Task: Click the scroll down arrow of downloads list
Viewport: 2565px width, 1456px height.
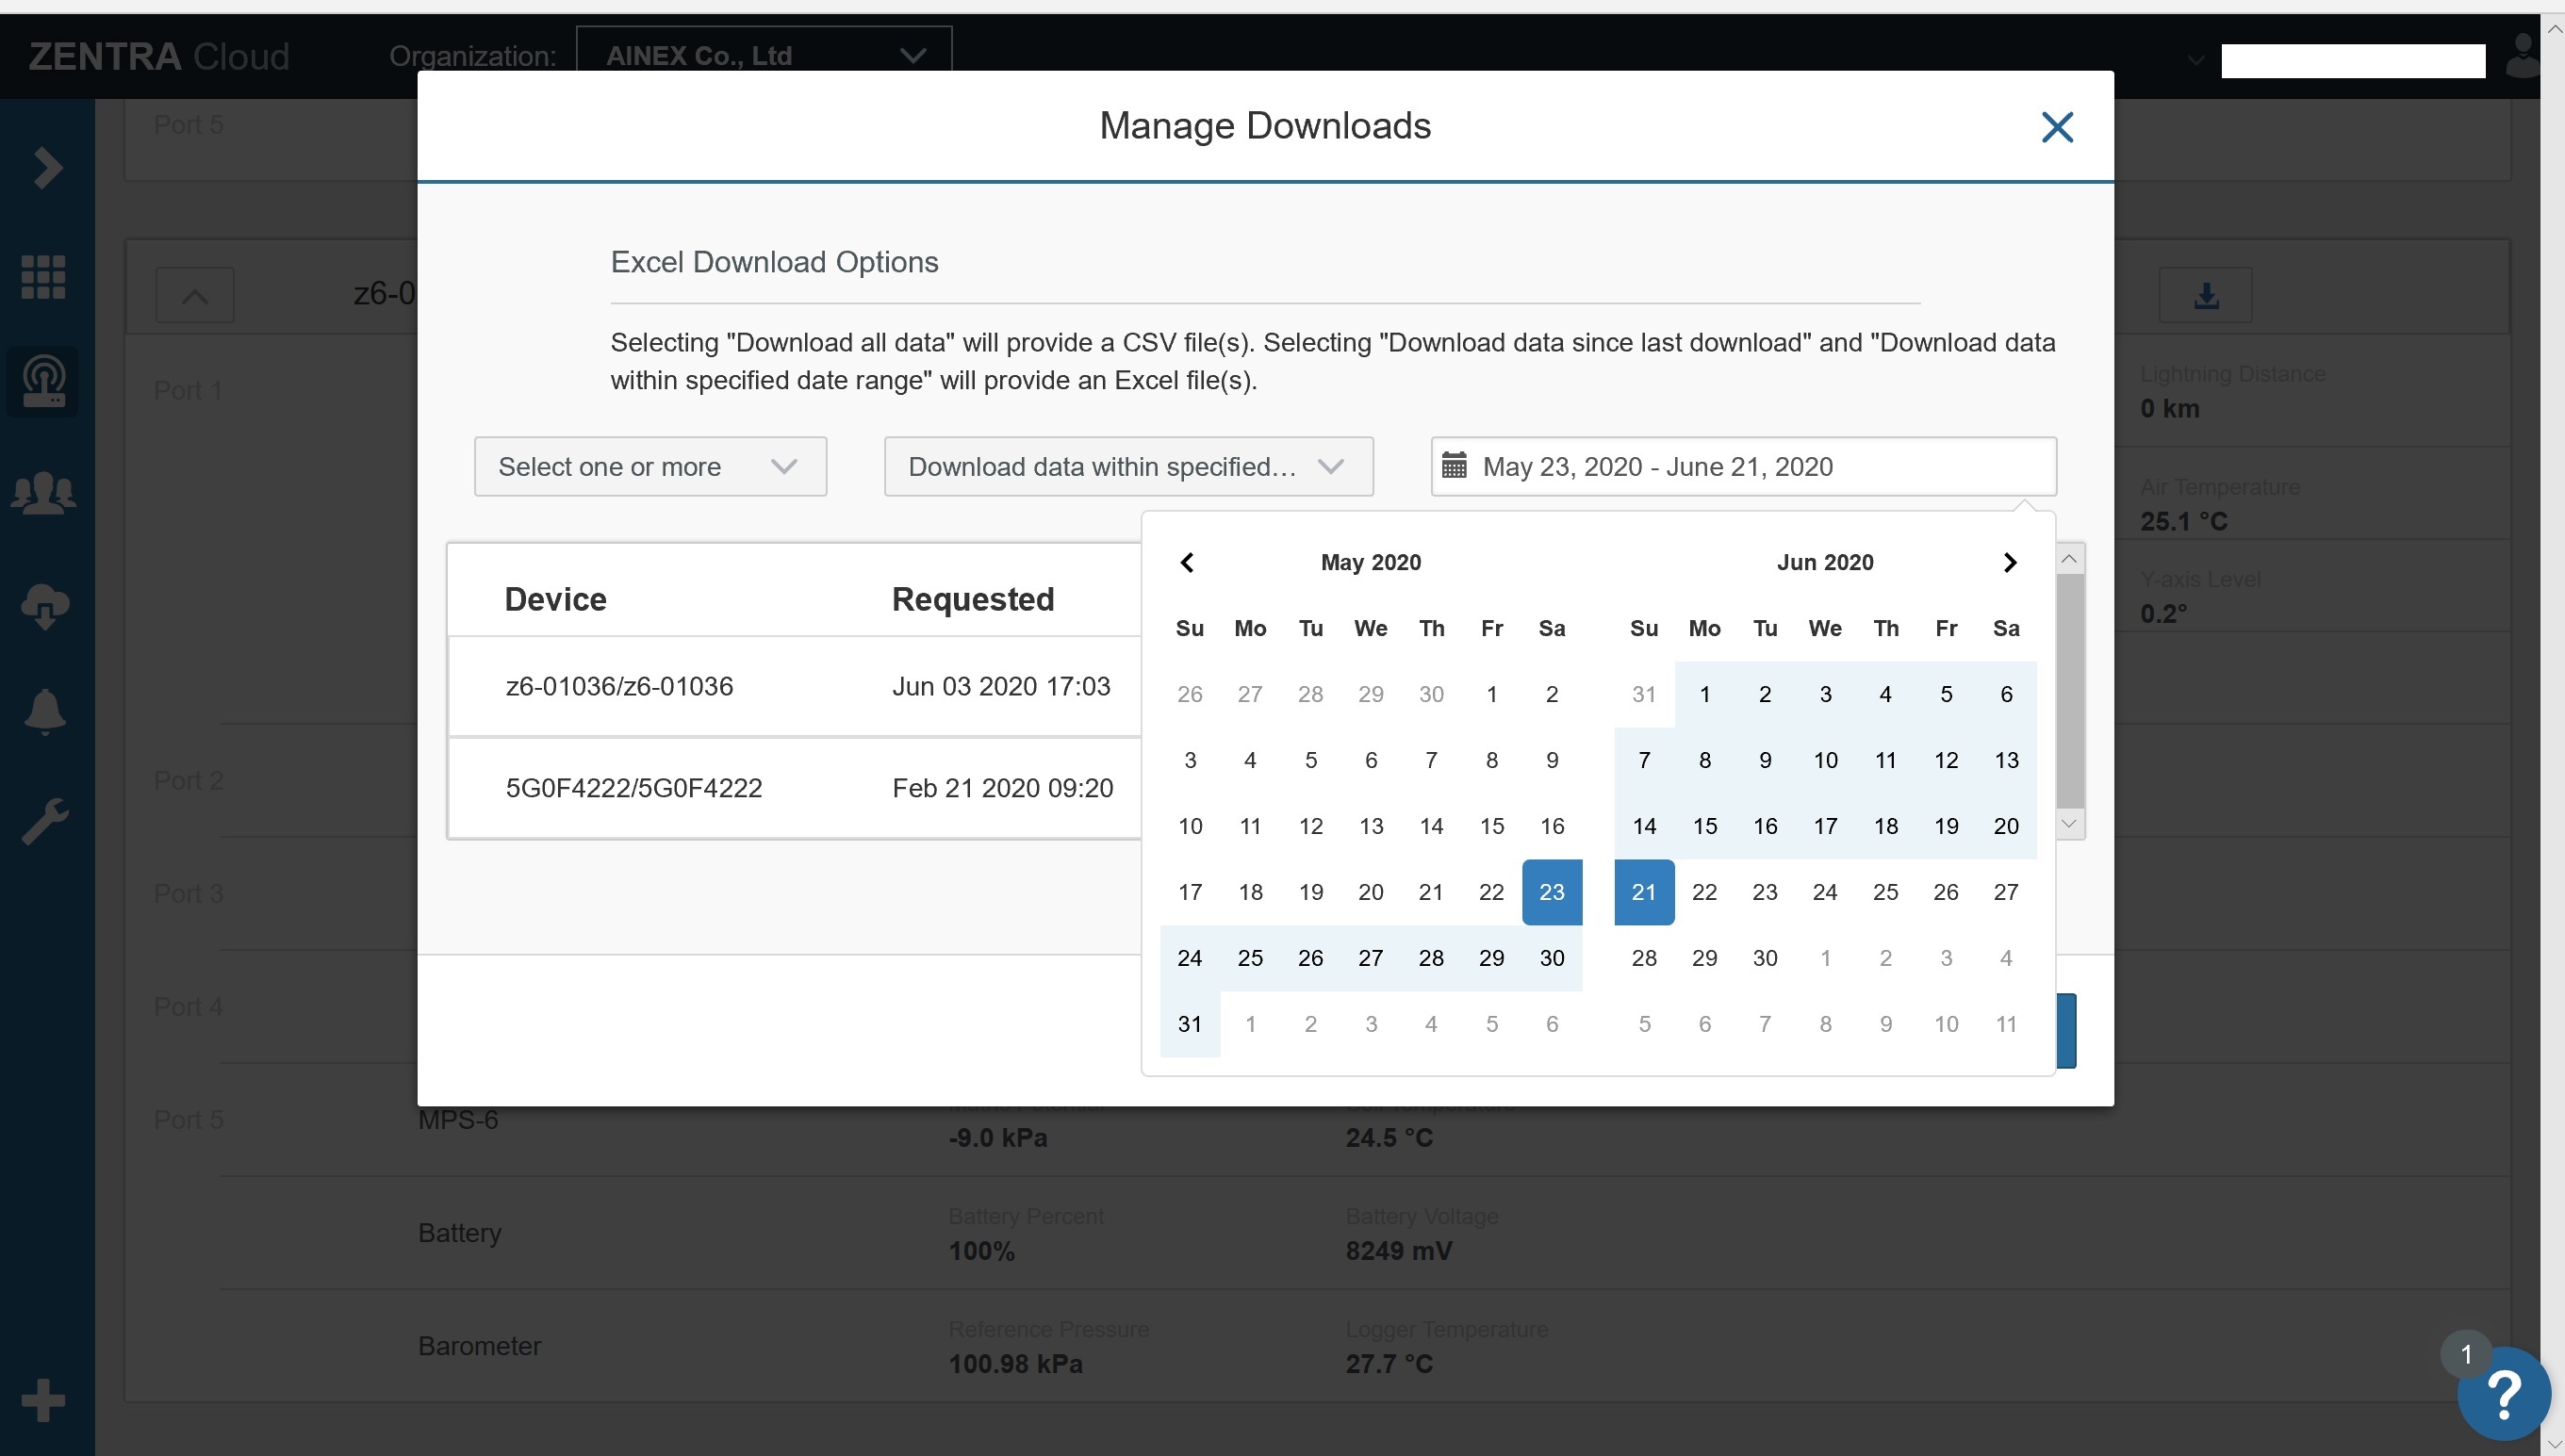Action: 2070,824
